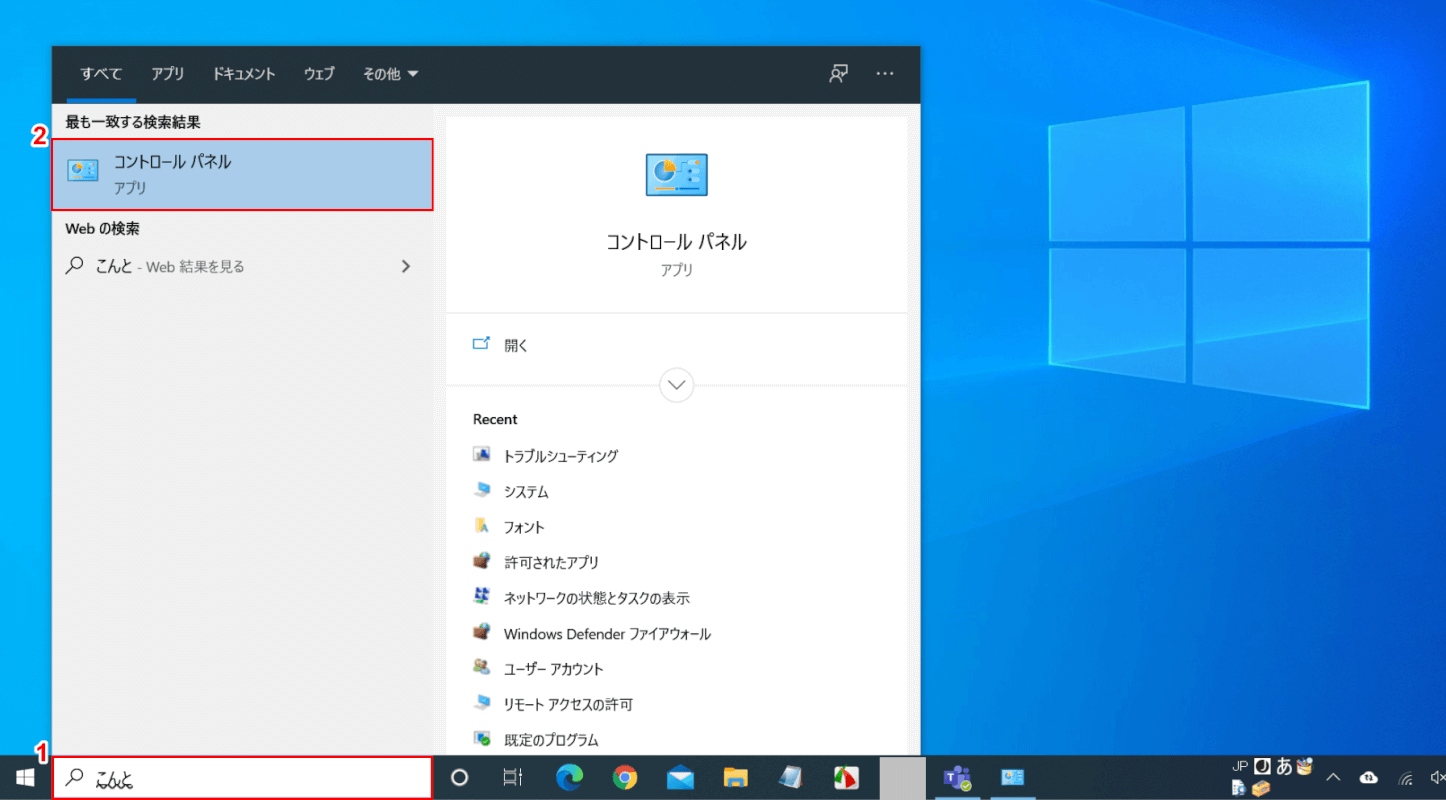Switch to the running Control Panel taskbar icon

click(x=1013, y=777)
